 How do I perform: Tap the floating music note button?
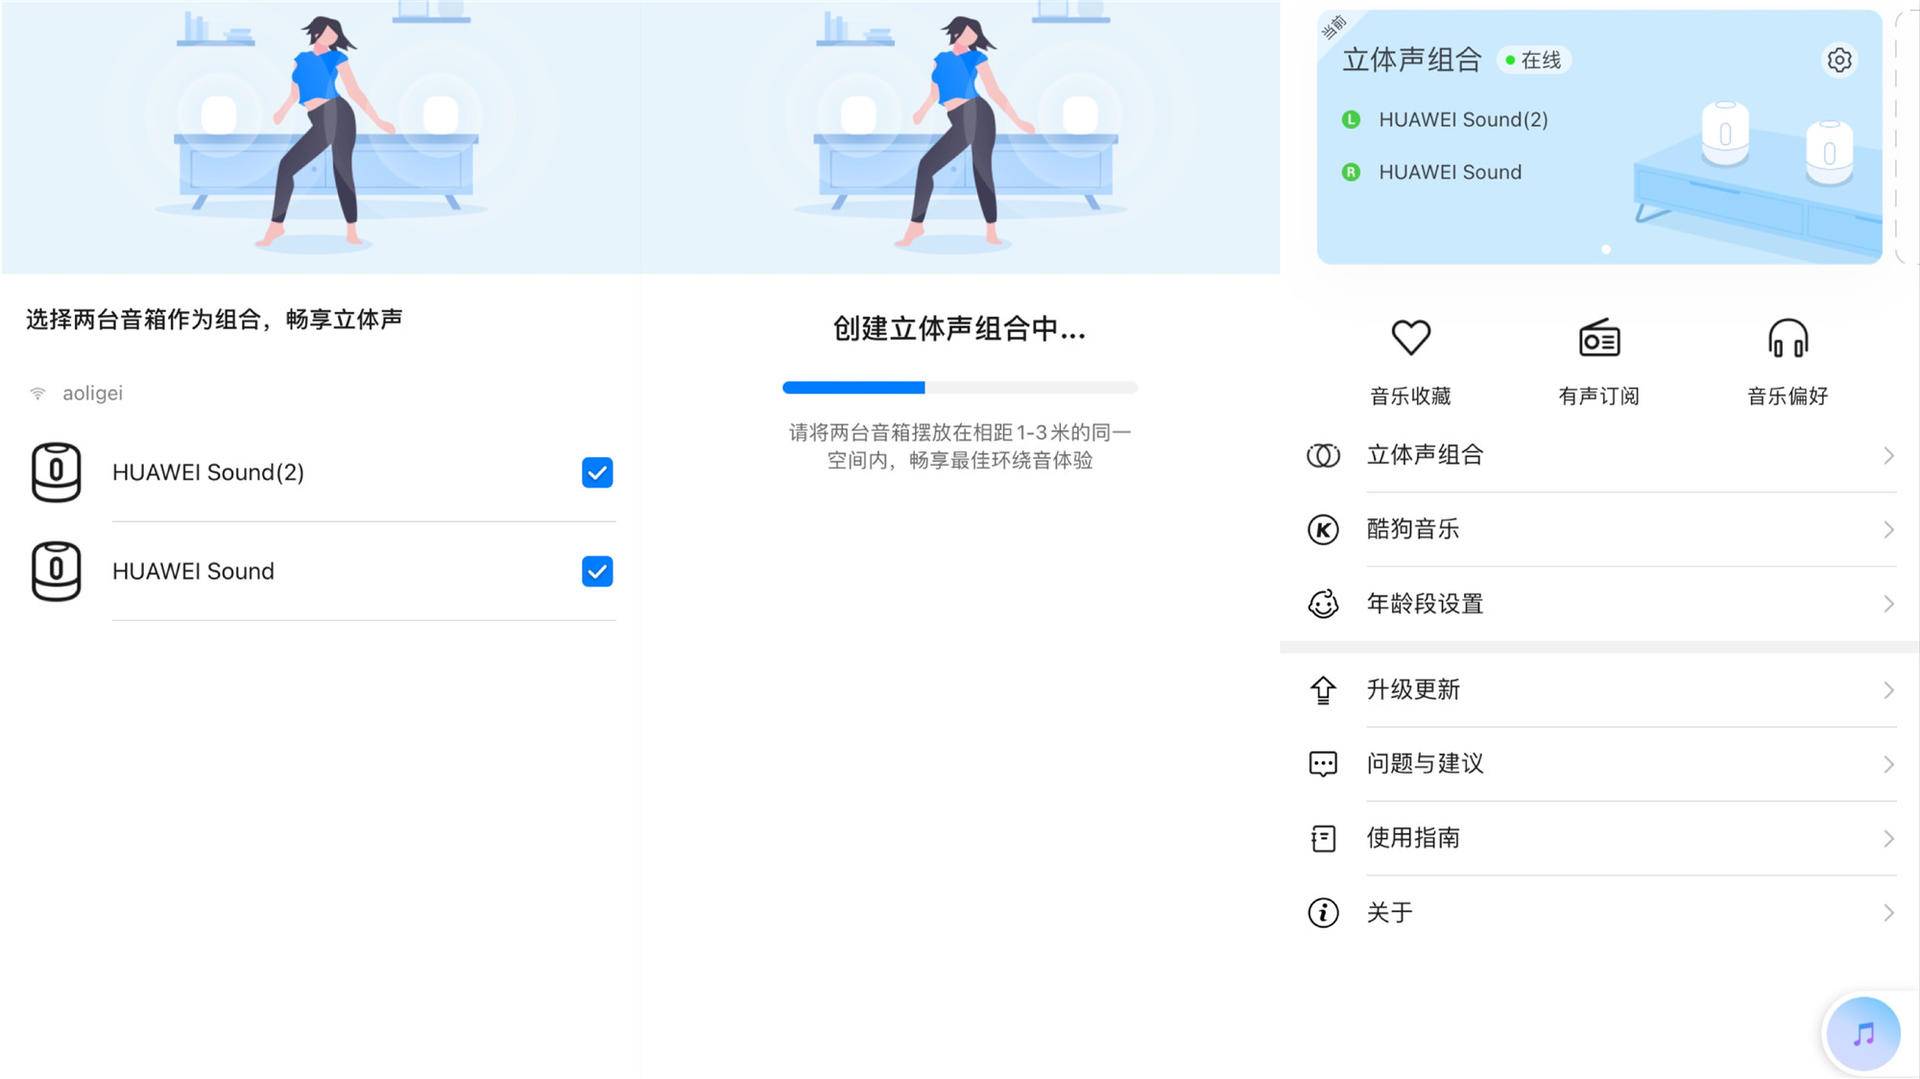(1862, 1034)
